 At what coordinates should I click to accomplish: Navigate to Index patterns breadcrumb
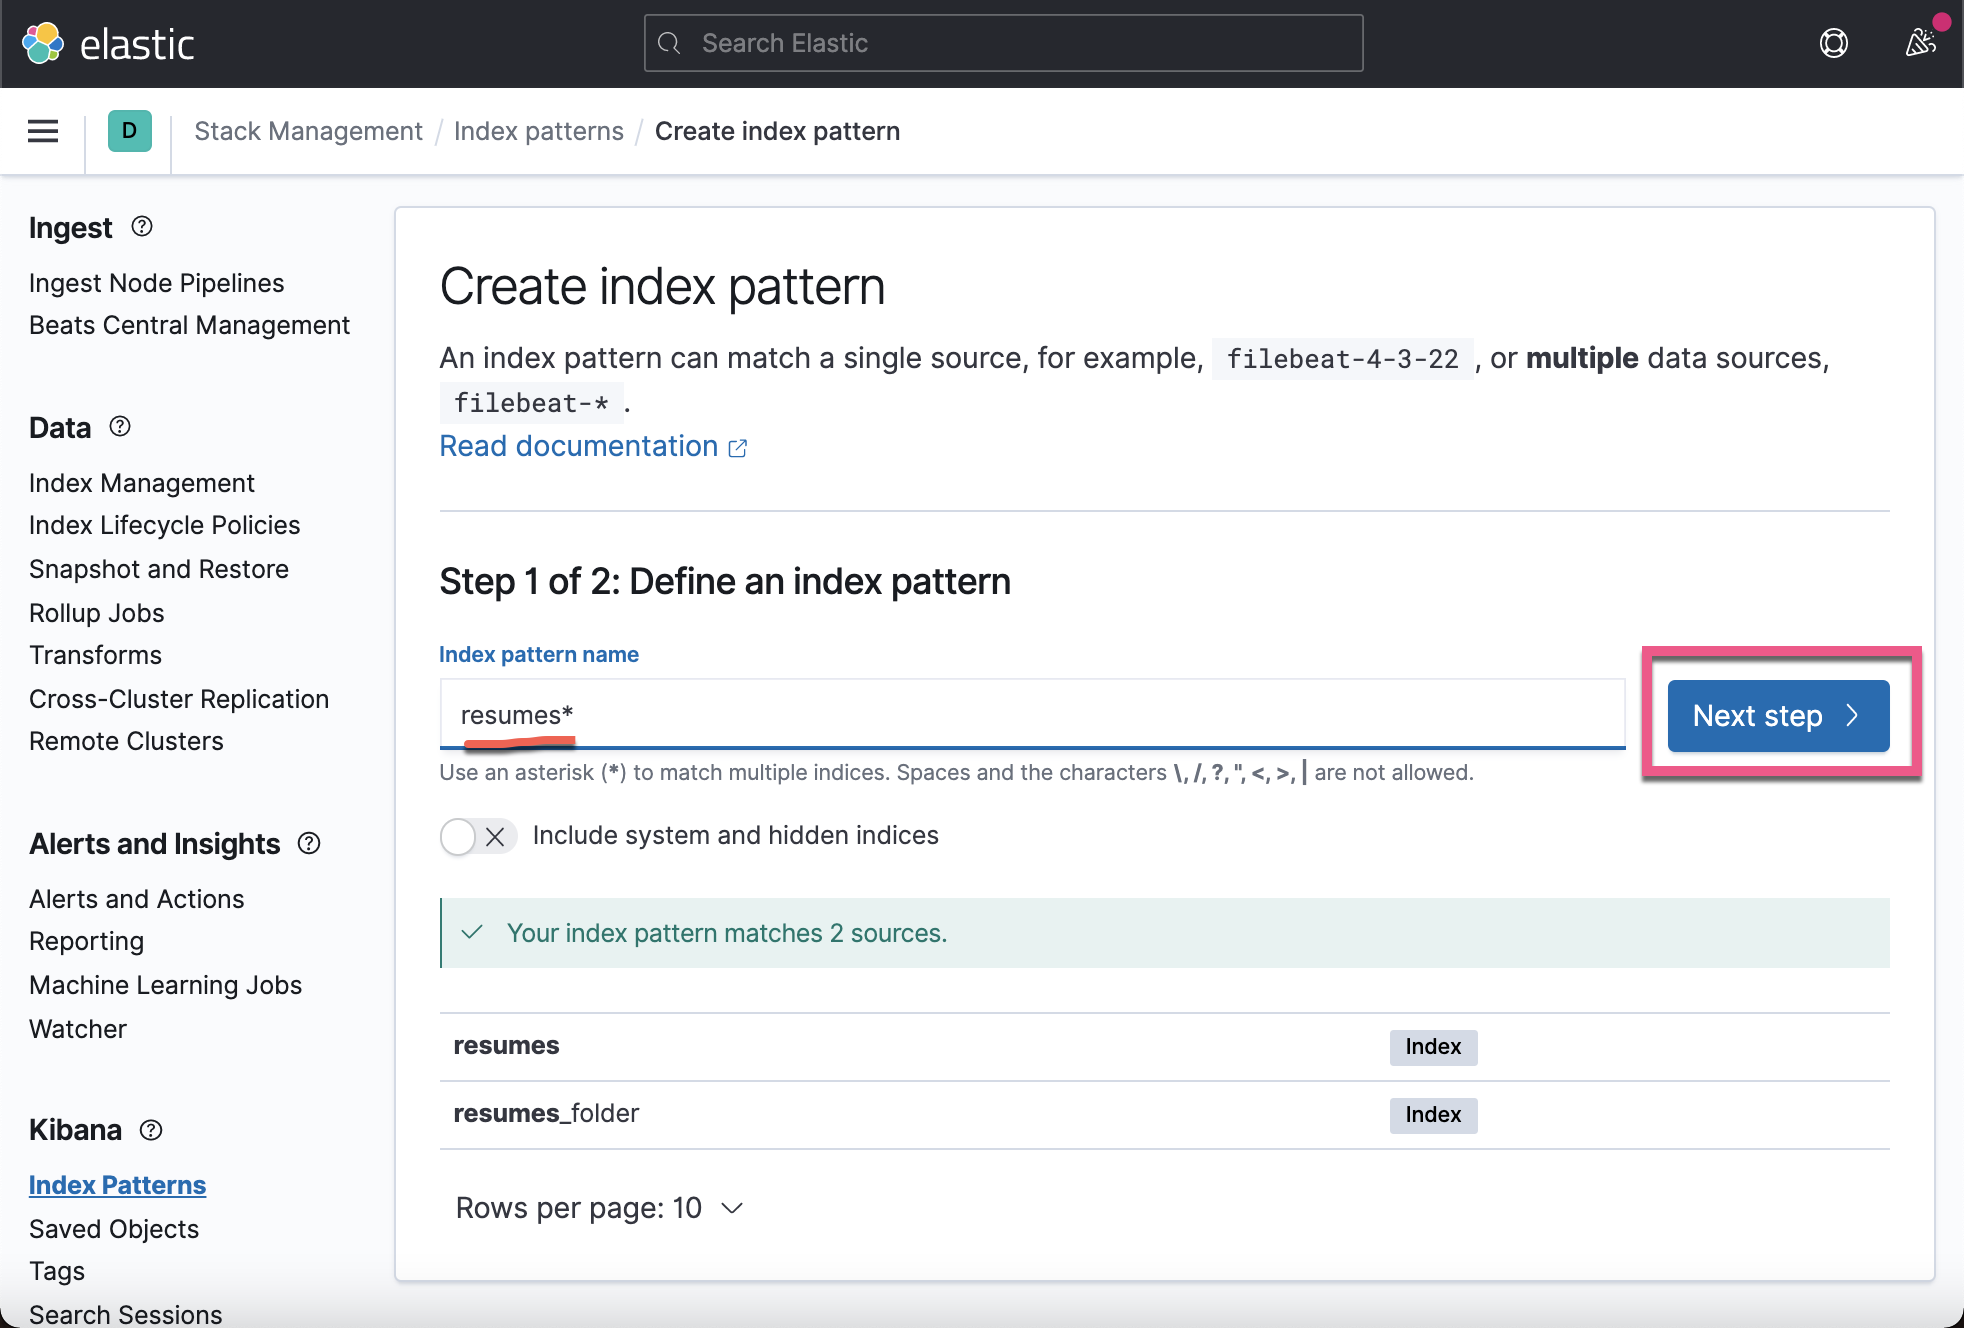point(538,131)
